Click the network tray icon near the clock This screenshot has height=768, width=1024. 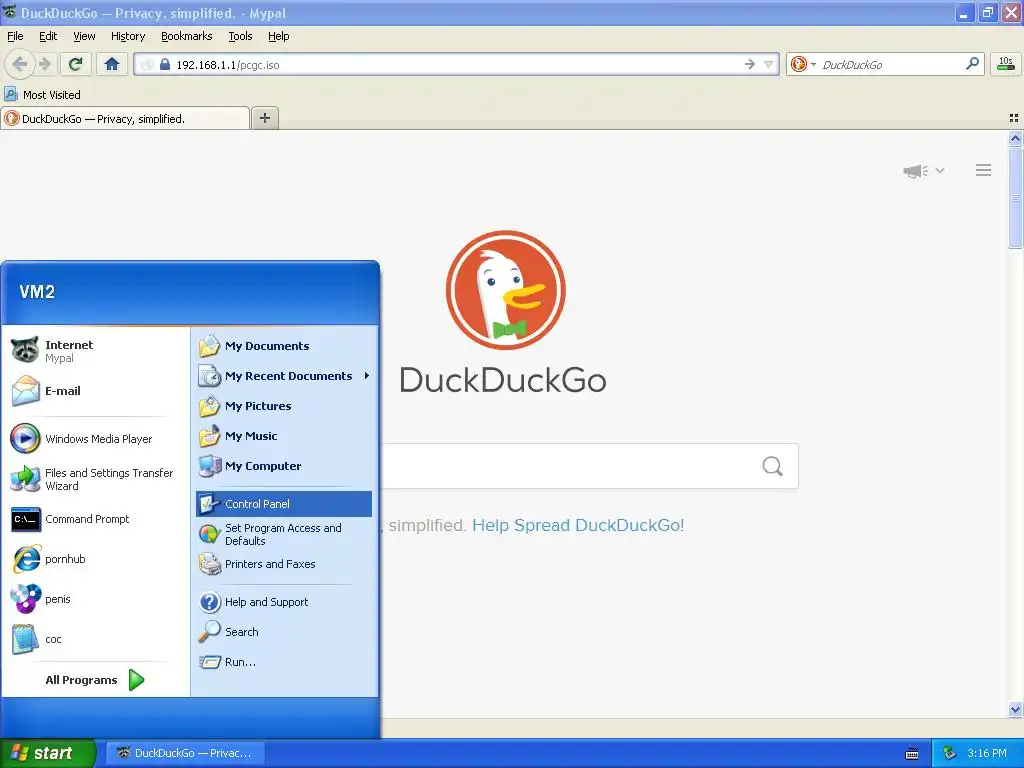(950, 754)
